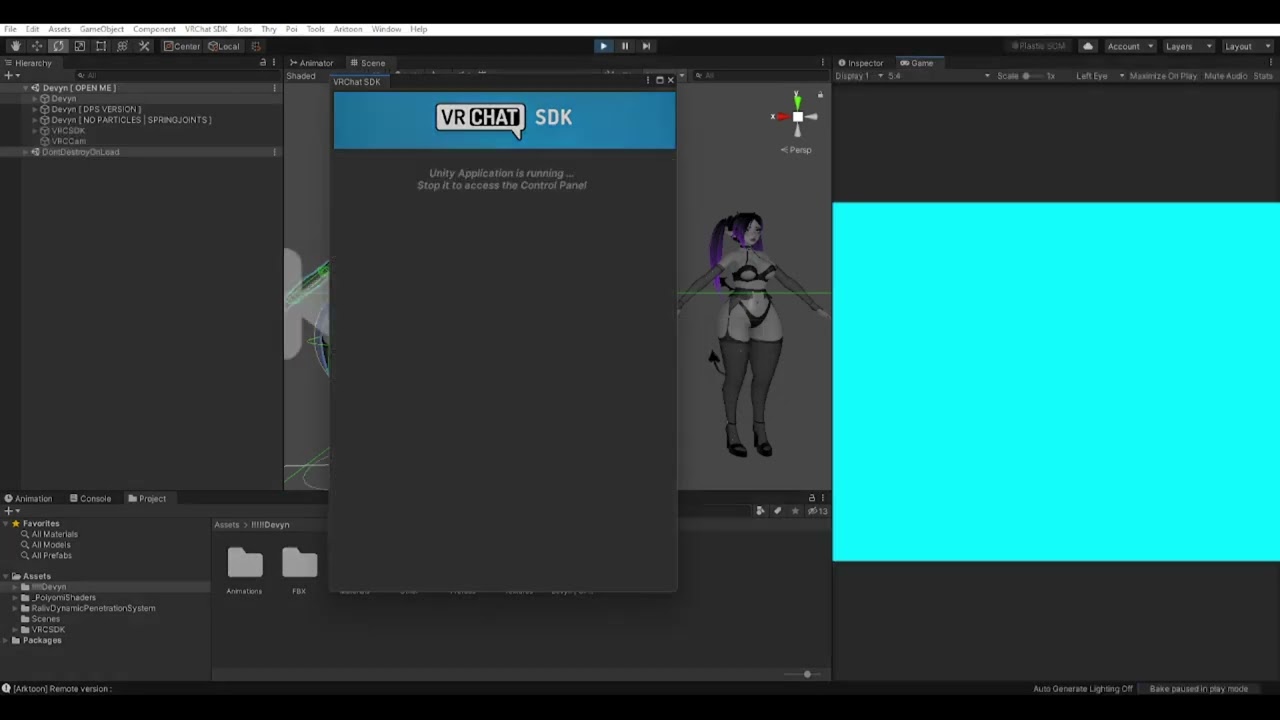The image size is (1280, 720).
Task: Open the Devyn [ OPEN ME ] scene options menu
Action: 275,88
